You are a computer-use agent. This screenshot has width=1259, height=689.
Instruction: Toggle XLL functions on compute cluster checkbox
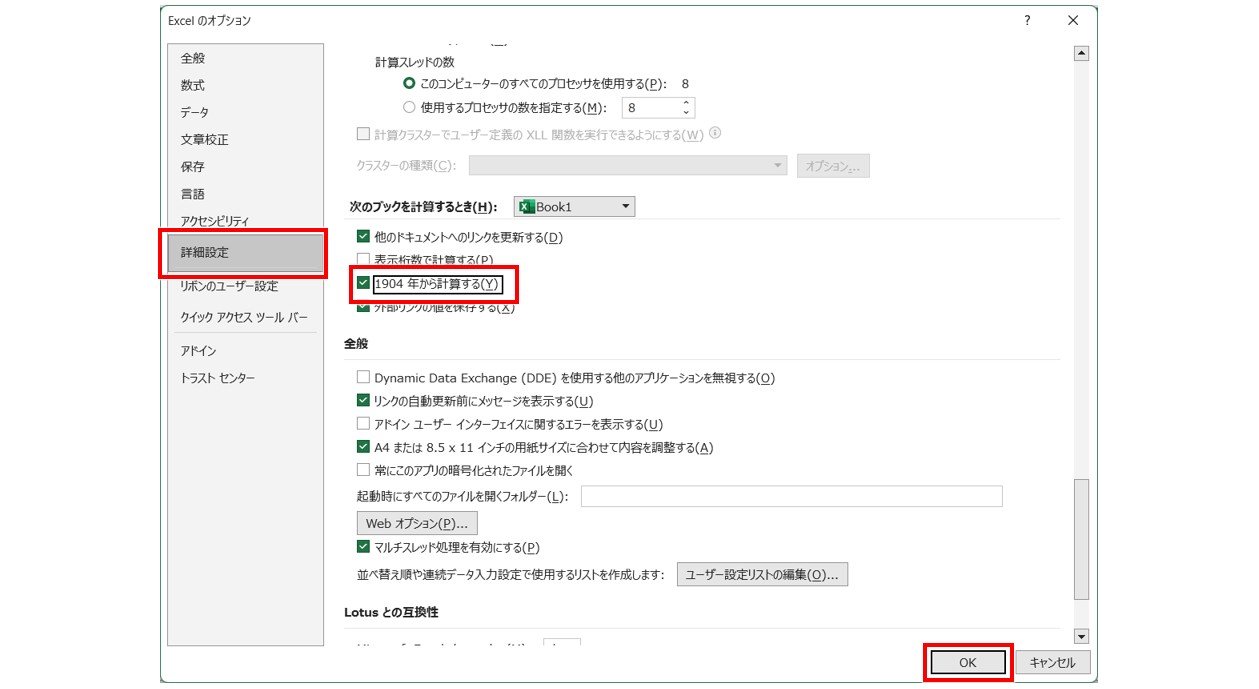[363, 135]
